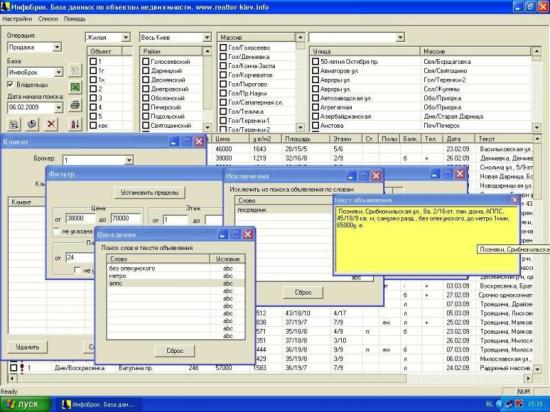Click the search list icon below date field
Screen dimensions: 550x412
14,124
